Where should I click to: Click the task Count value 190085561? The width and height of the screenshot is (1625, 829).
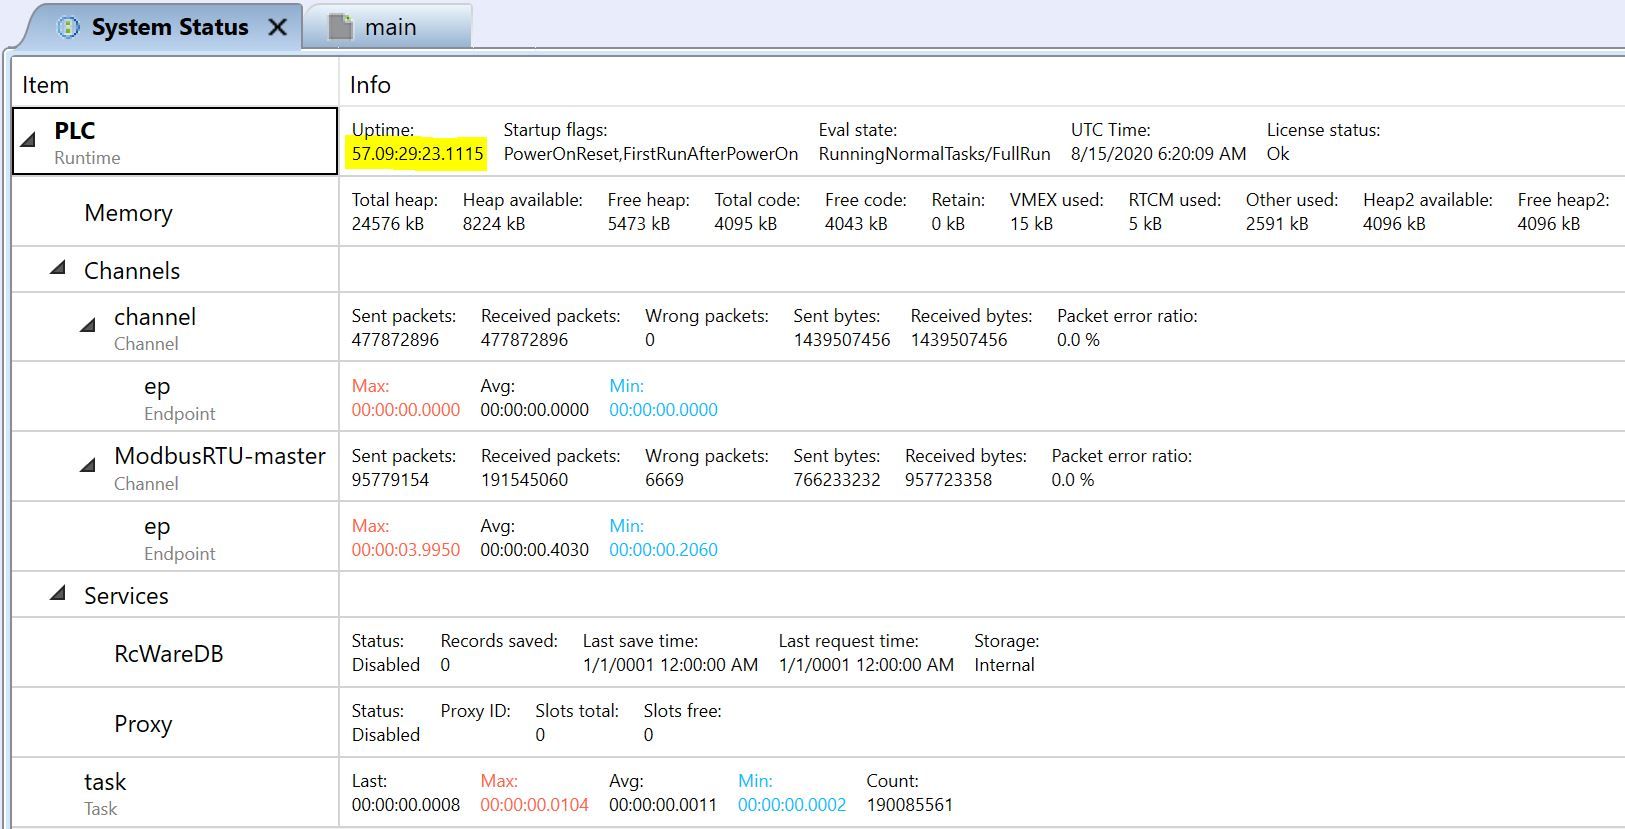[x=910, y=804]
